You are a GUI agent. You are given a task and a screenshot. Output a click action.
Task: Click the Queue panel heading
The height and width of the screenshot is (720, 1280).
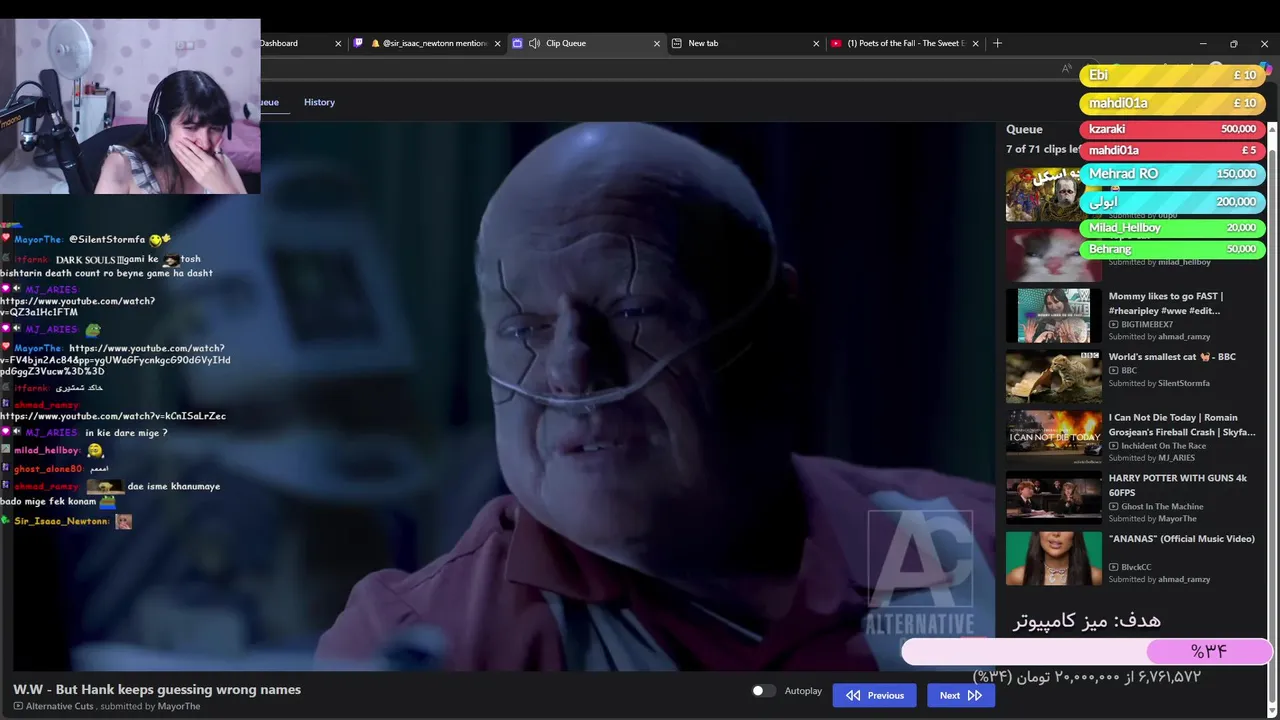coord(1024,129)
